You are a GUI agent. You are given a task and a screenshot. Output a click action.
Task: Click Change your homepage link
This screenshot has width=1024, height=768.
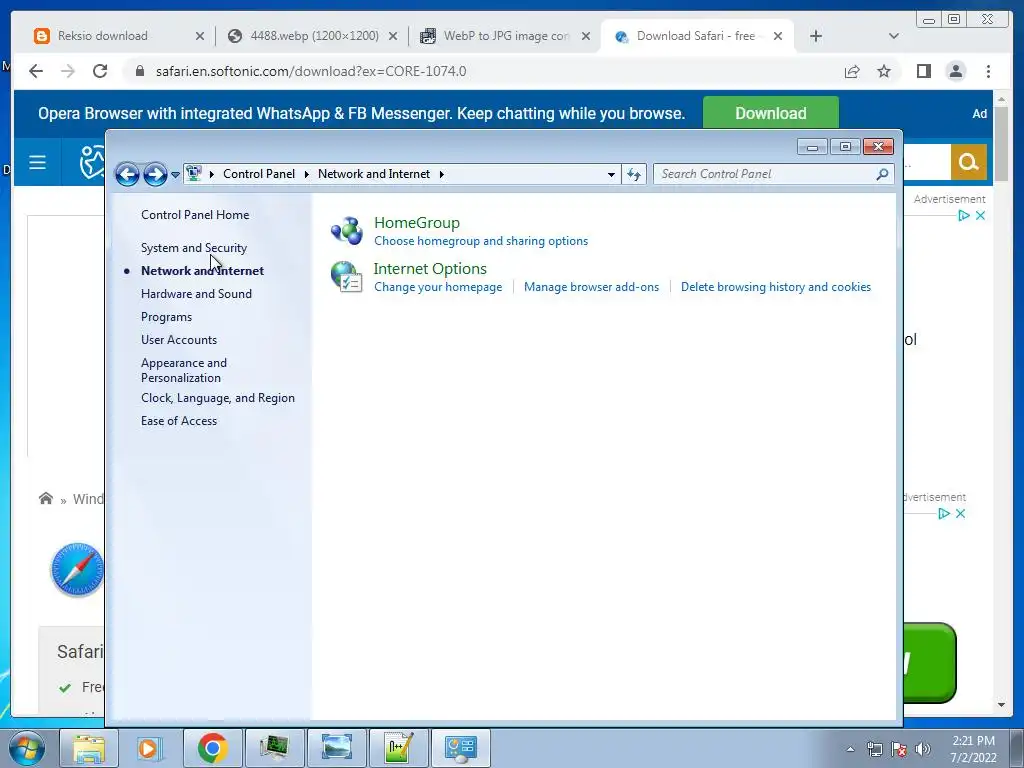coord(438,287)
